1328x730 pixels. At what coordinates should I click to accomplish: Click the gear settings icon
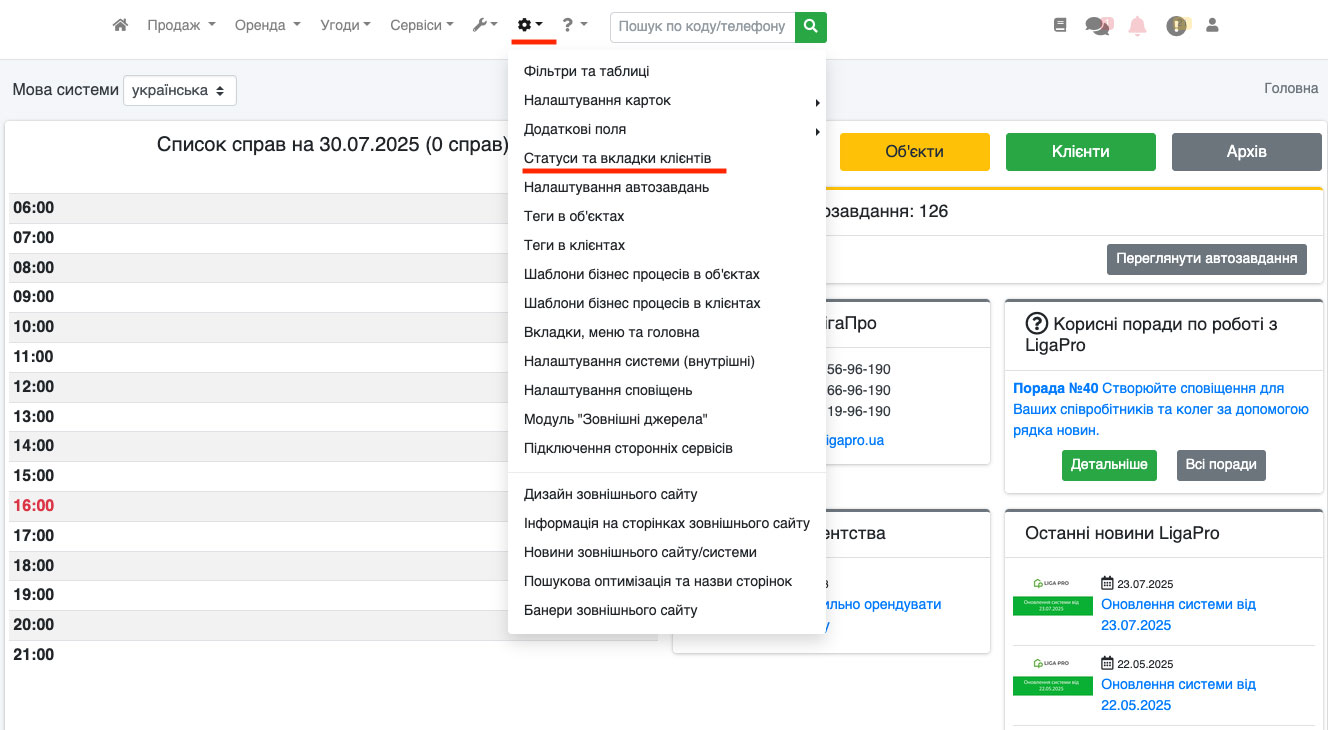coord(529,26)
